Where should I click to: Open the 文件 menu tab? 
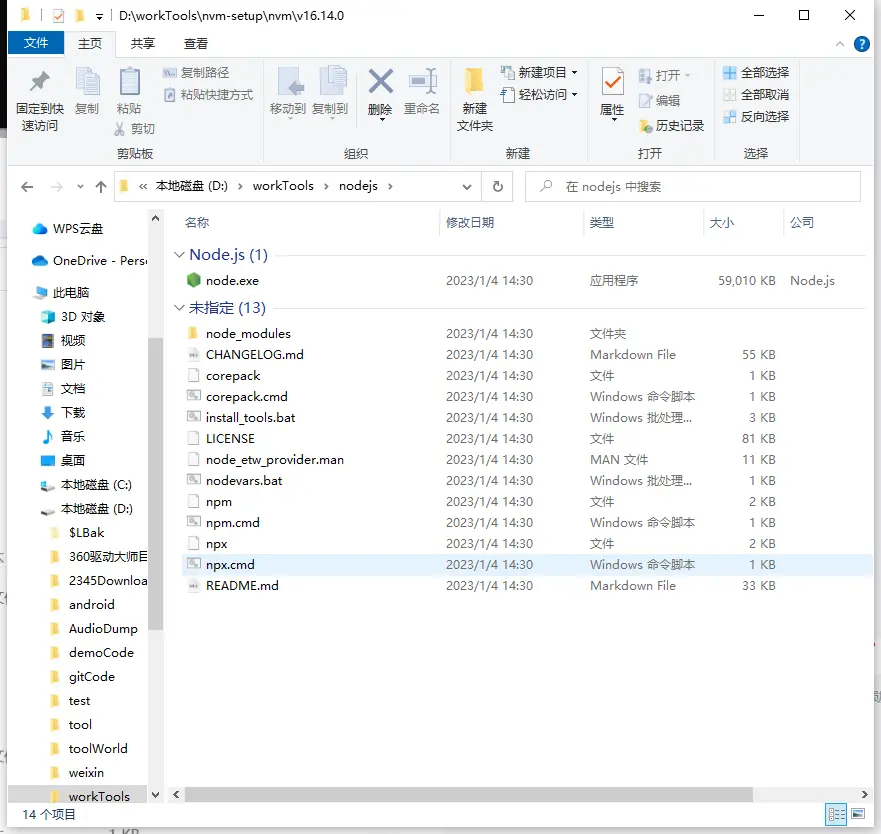36,43
